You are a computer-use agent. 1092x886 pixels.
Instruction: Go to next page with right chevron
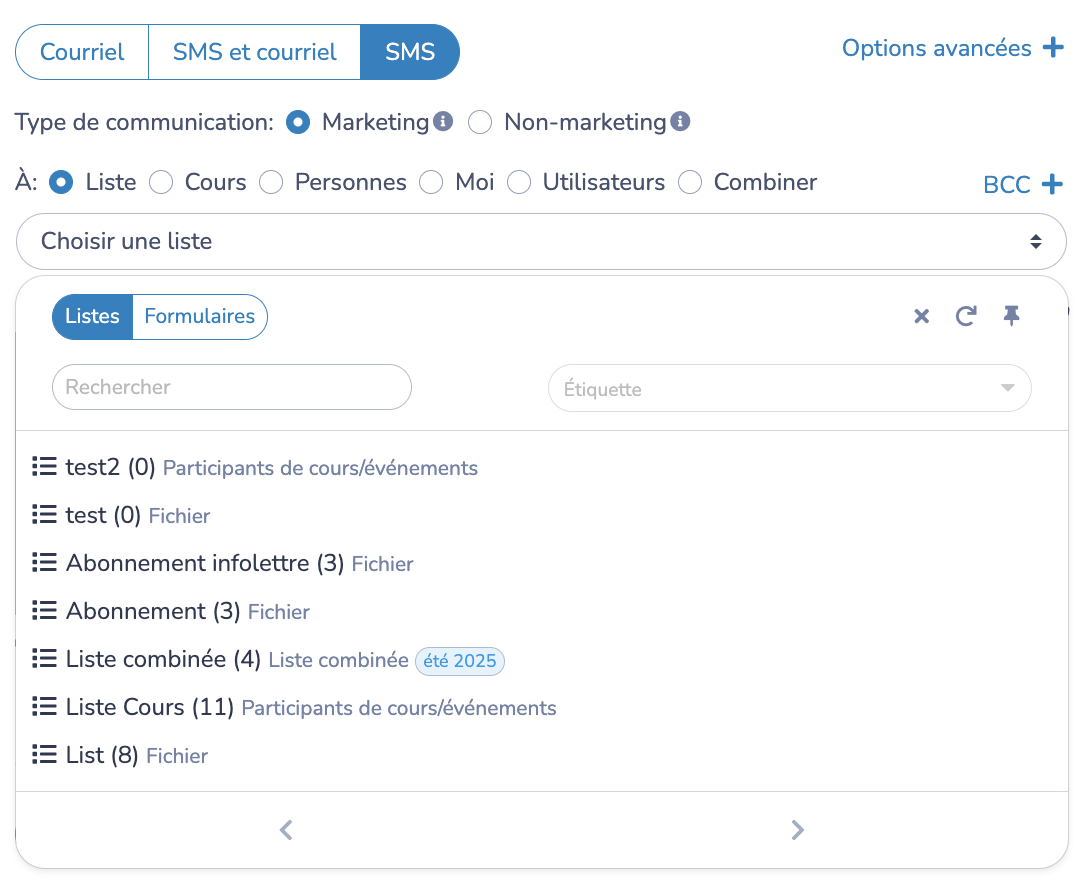click(x=797, y=830)
